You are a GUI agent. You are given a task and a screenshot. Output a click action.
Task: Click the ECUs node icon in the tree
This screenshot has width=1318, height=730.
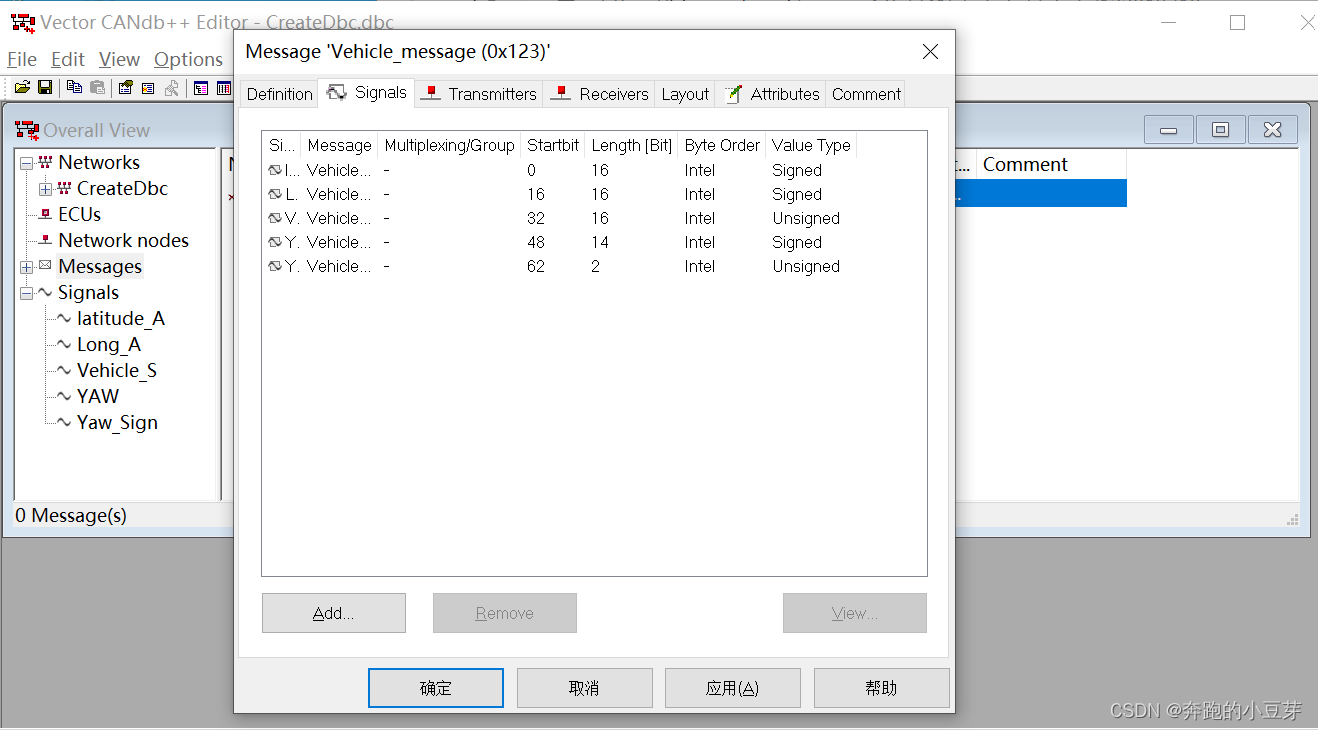click(x=45, y=214)
